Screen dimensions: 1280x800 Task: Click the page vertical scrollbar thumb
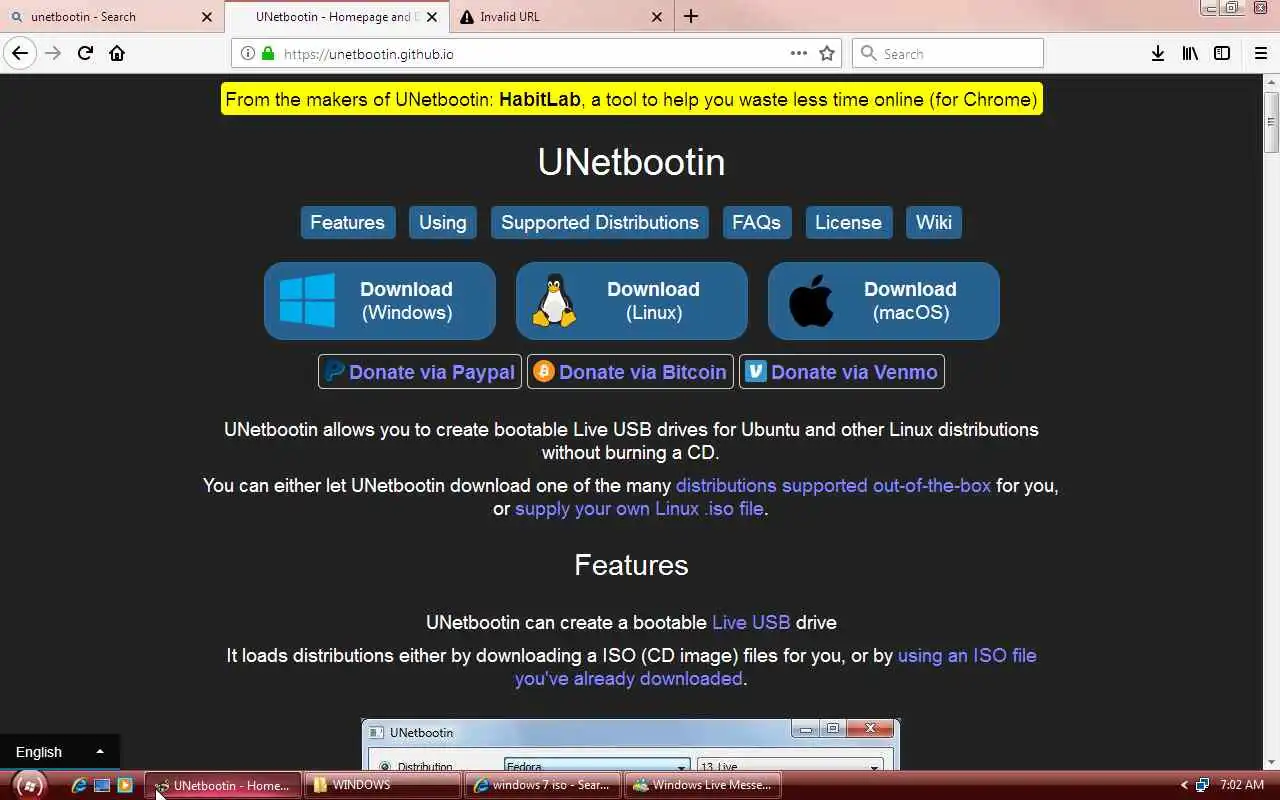tap(1271, 120)
